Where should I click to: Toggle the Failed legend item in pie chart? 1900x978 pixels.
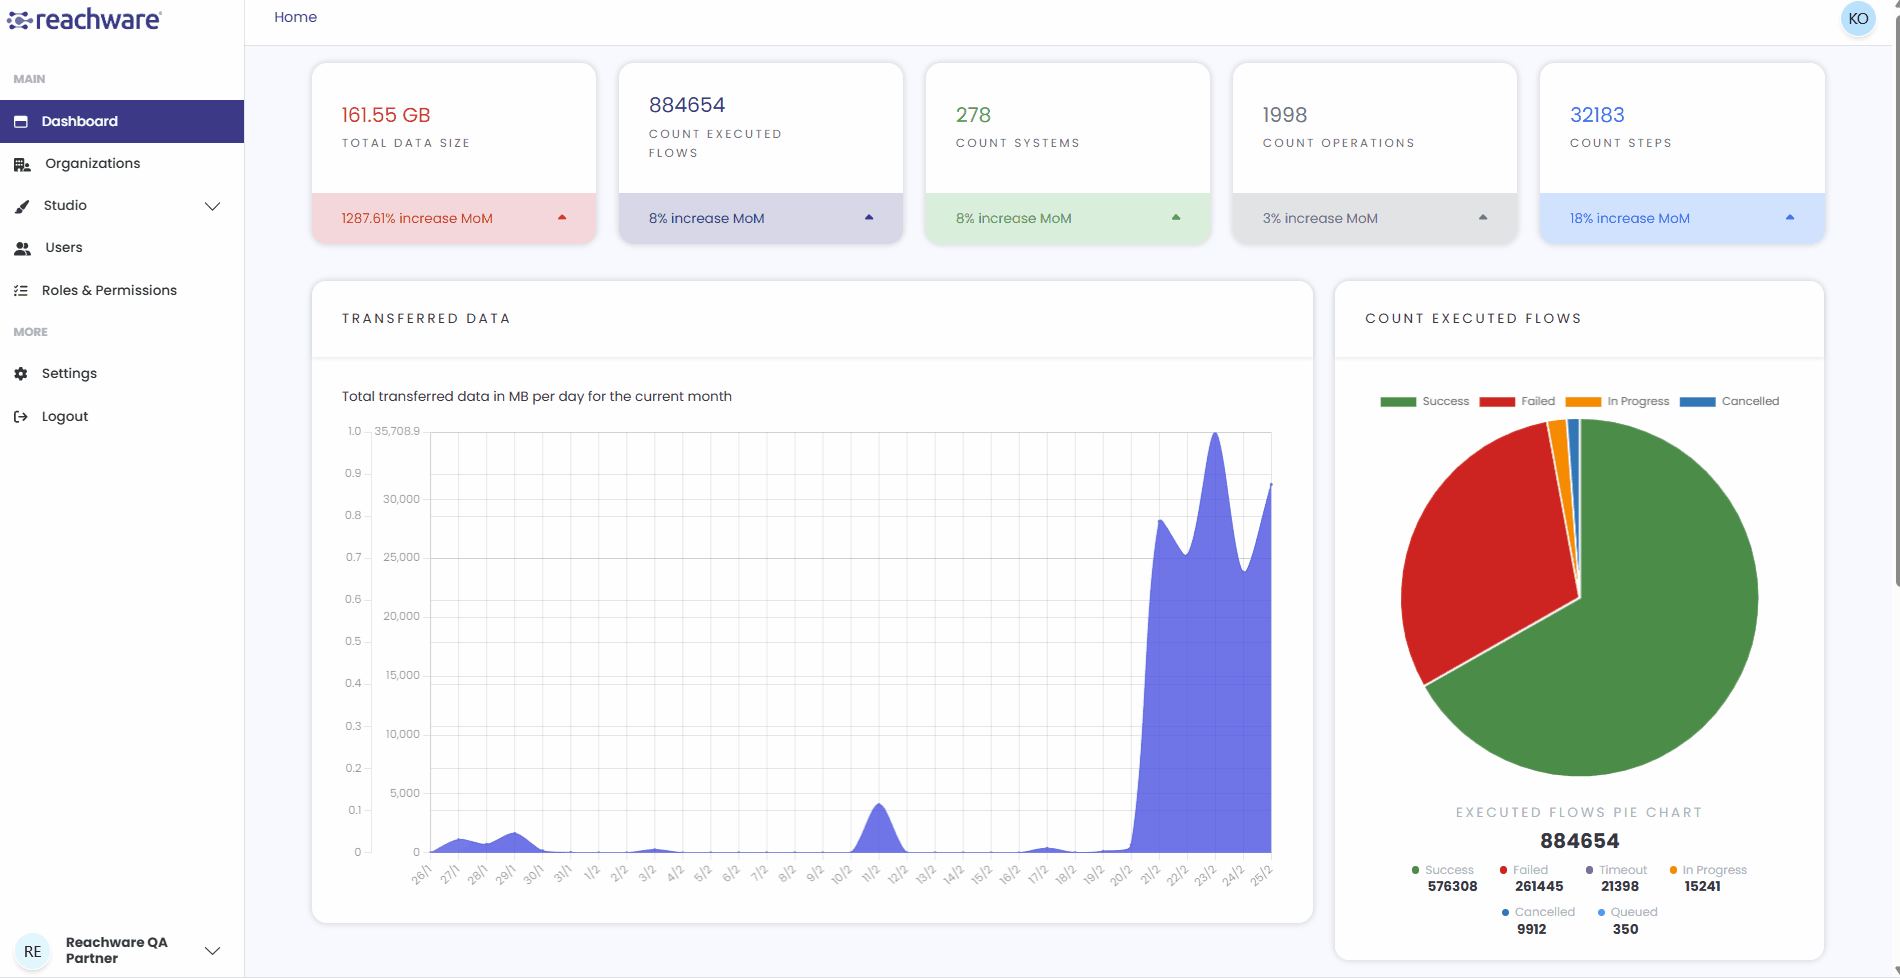(1517, 401)
